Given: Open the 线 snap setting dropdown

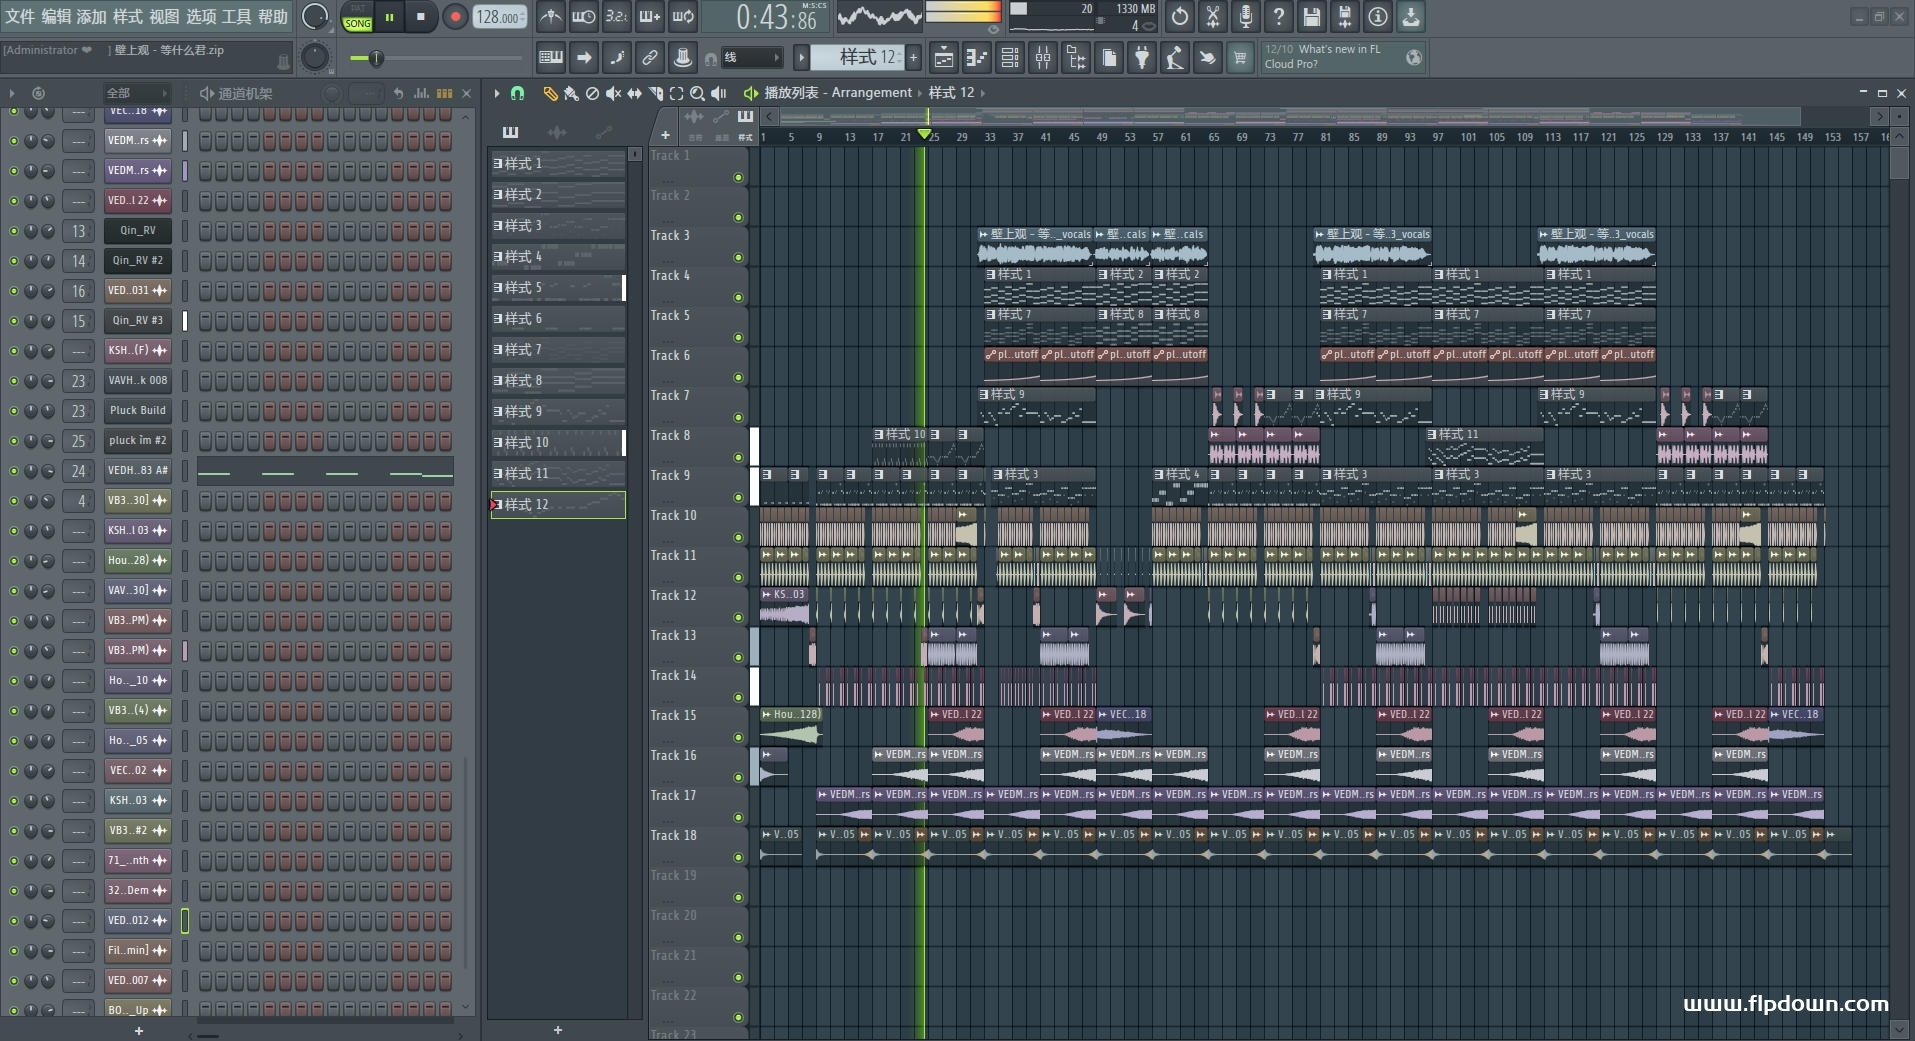Looking at the screenshot, I should 750,58.
